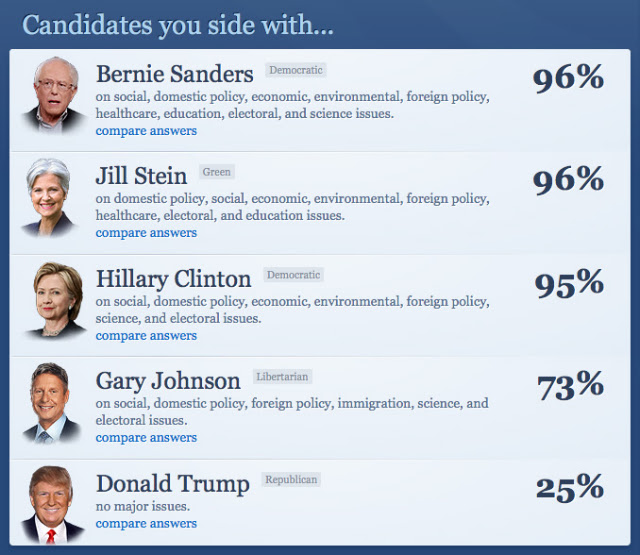The width and height of the screenshot is (640, 555).
Task: Open compare answers for Hillary Clinton
Action: pyautogui.click(x=146, y=336)
